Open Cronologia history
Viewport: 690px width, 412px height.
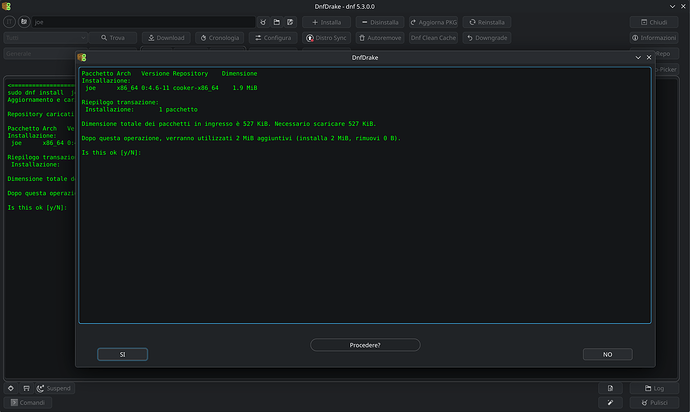point(220,38)
